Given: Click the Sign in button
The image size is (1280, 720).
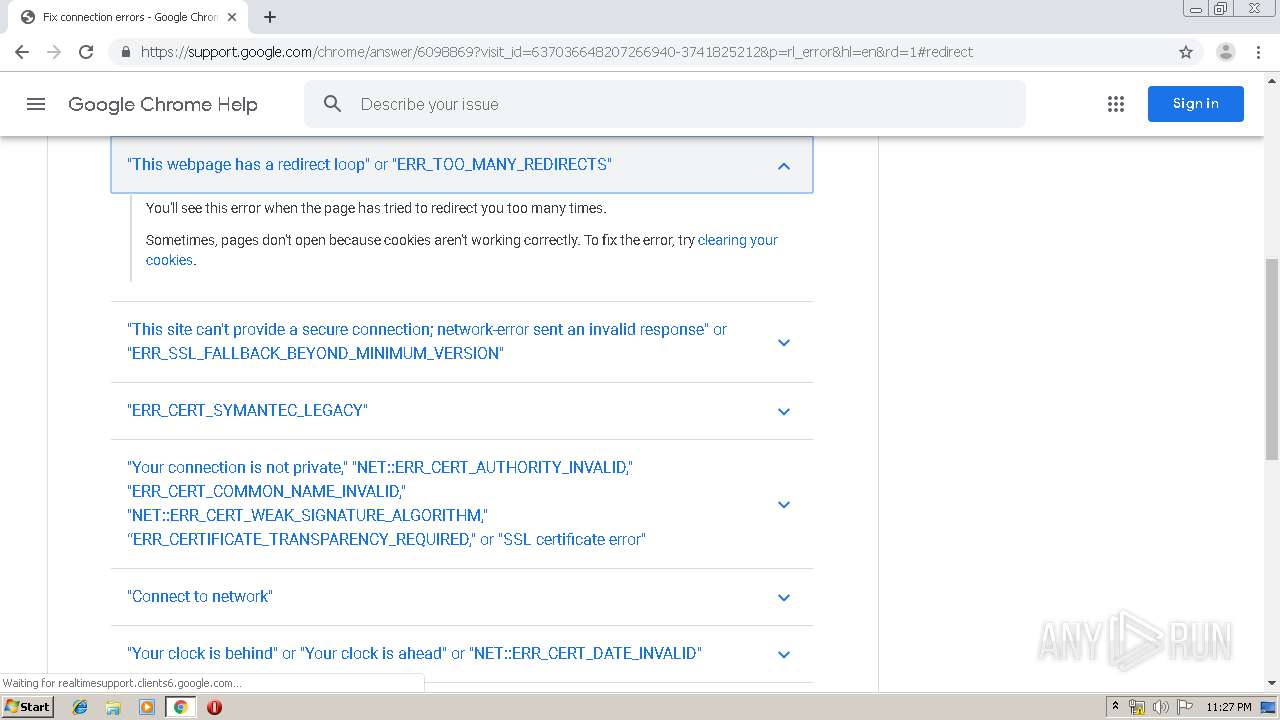Looking at the screenshot, I should [x=1195, y=104].
